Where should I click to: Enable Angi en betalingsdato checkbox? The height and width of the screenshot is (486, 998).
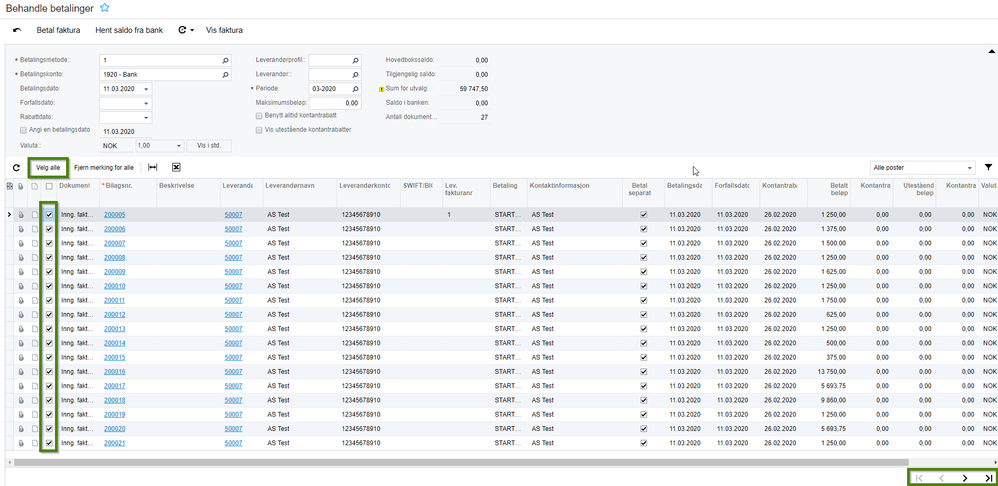point(23,130)
